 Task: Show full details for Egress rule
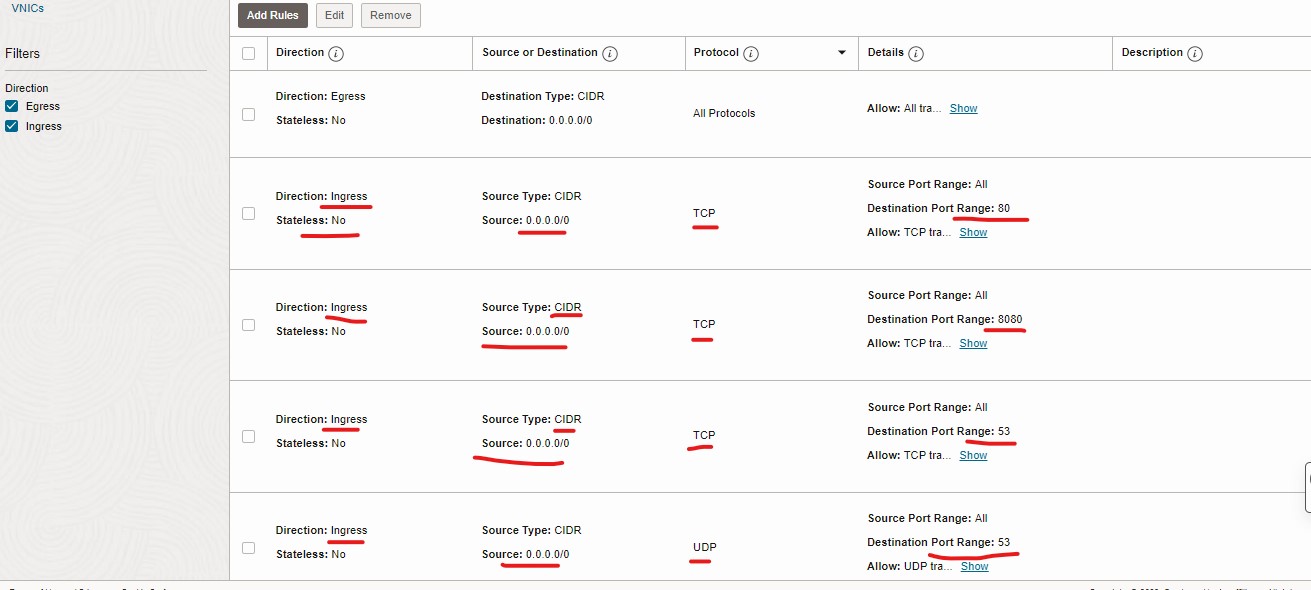tap(963, 108)
